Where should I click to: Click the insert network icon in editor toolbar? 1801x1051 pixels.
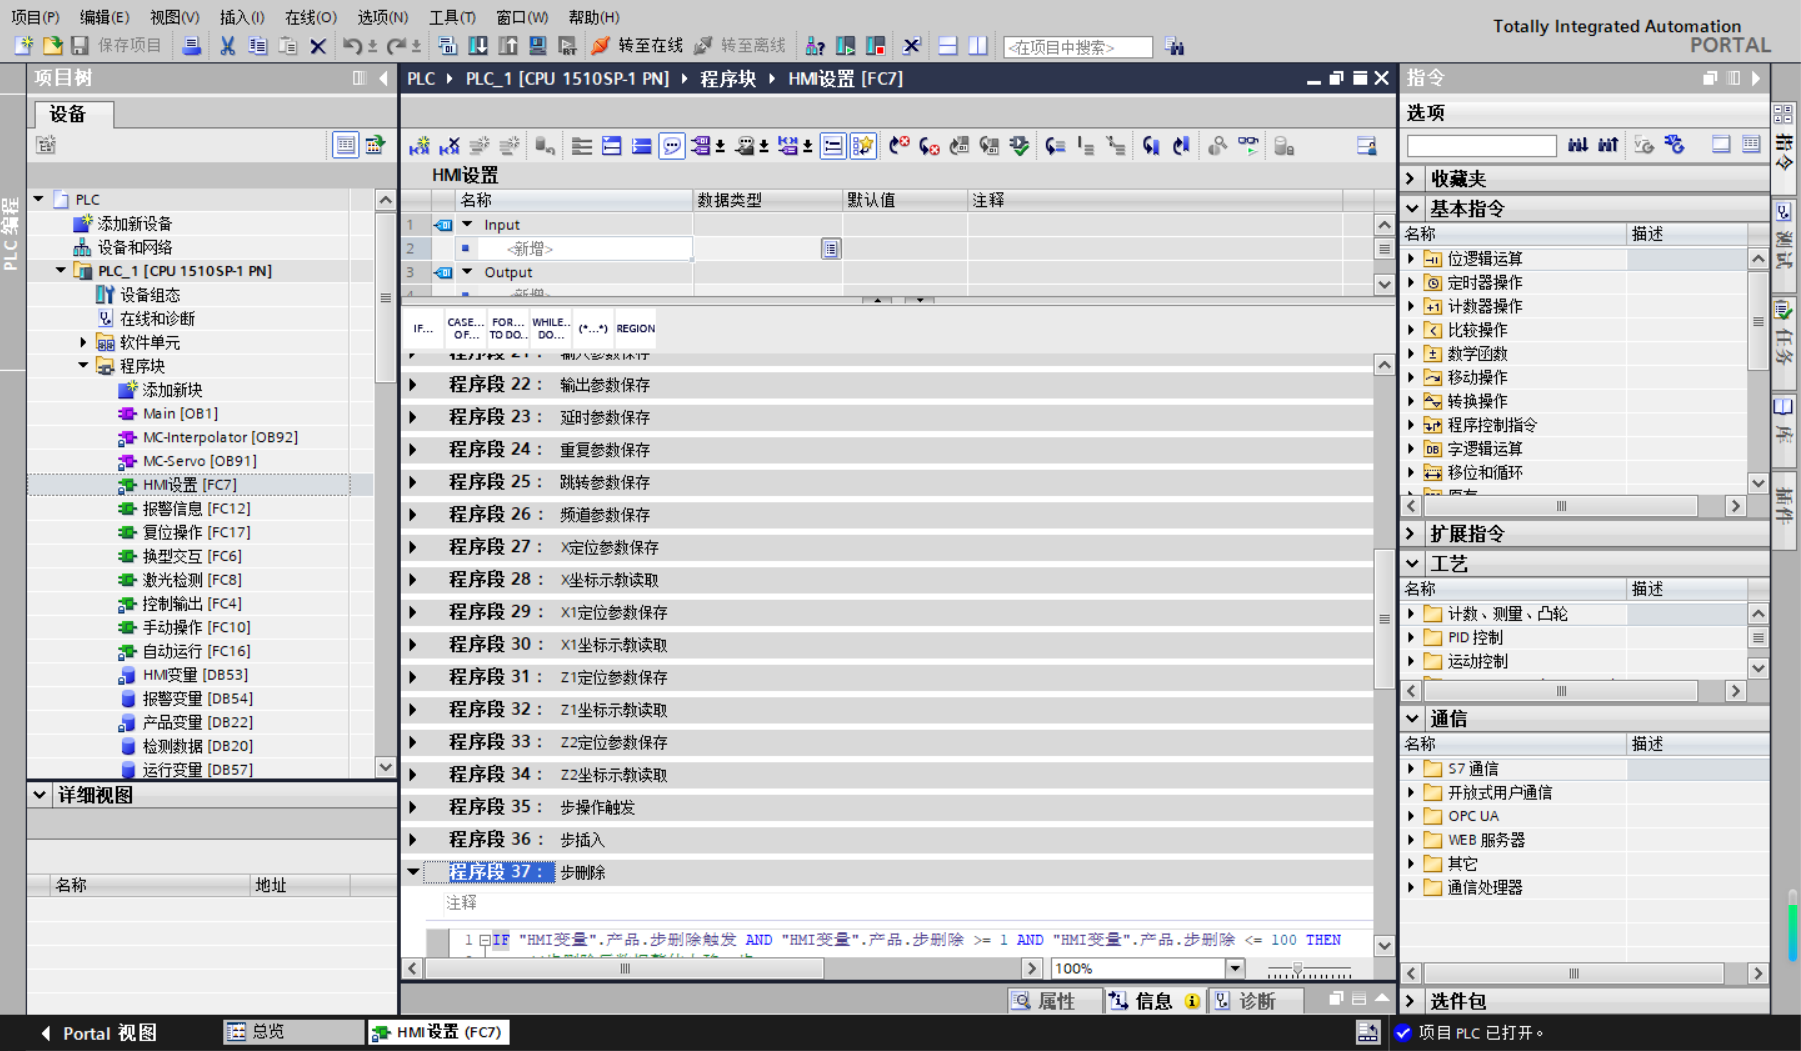pos(419,146)
